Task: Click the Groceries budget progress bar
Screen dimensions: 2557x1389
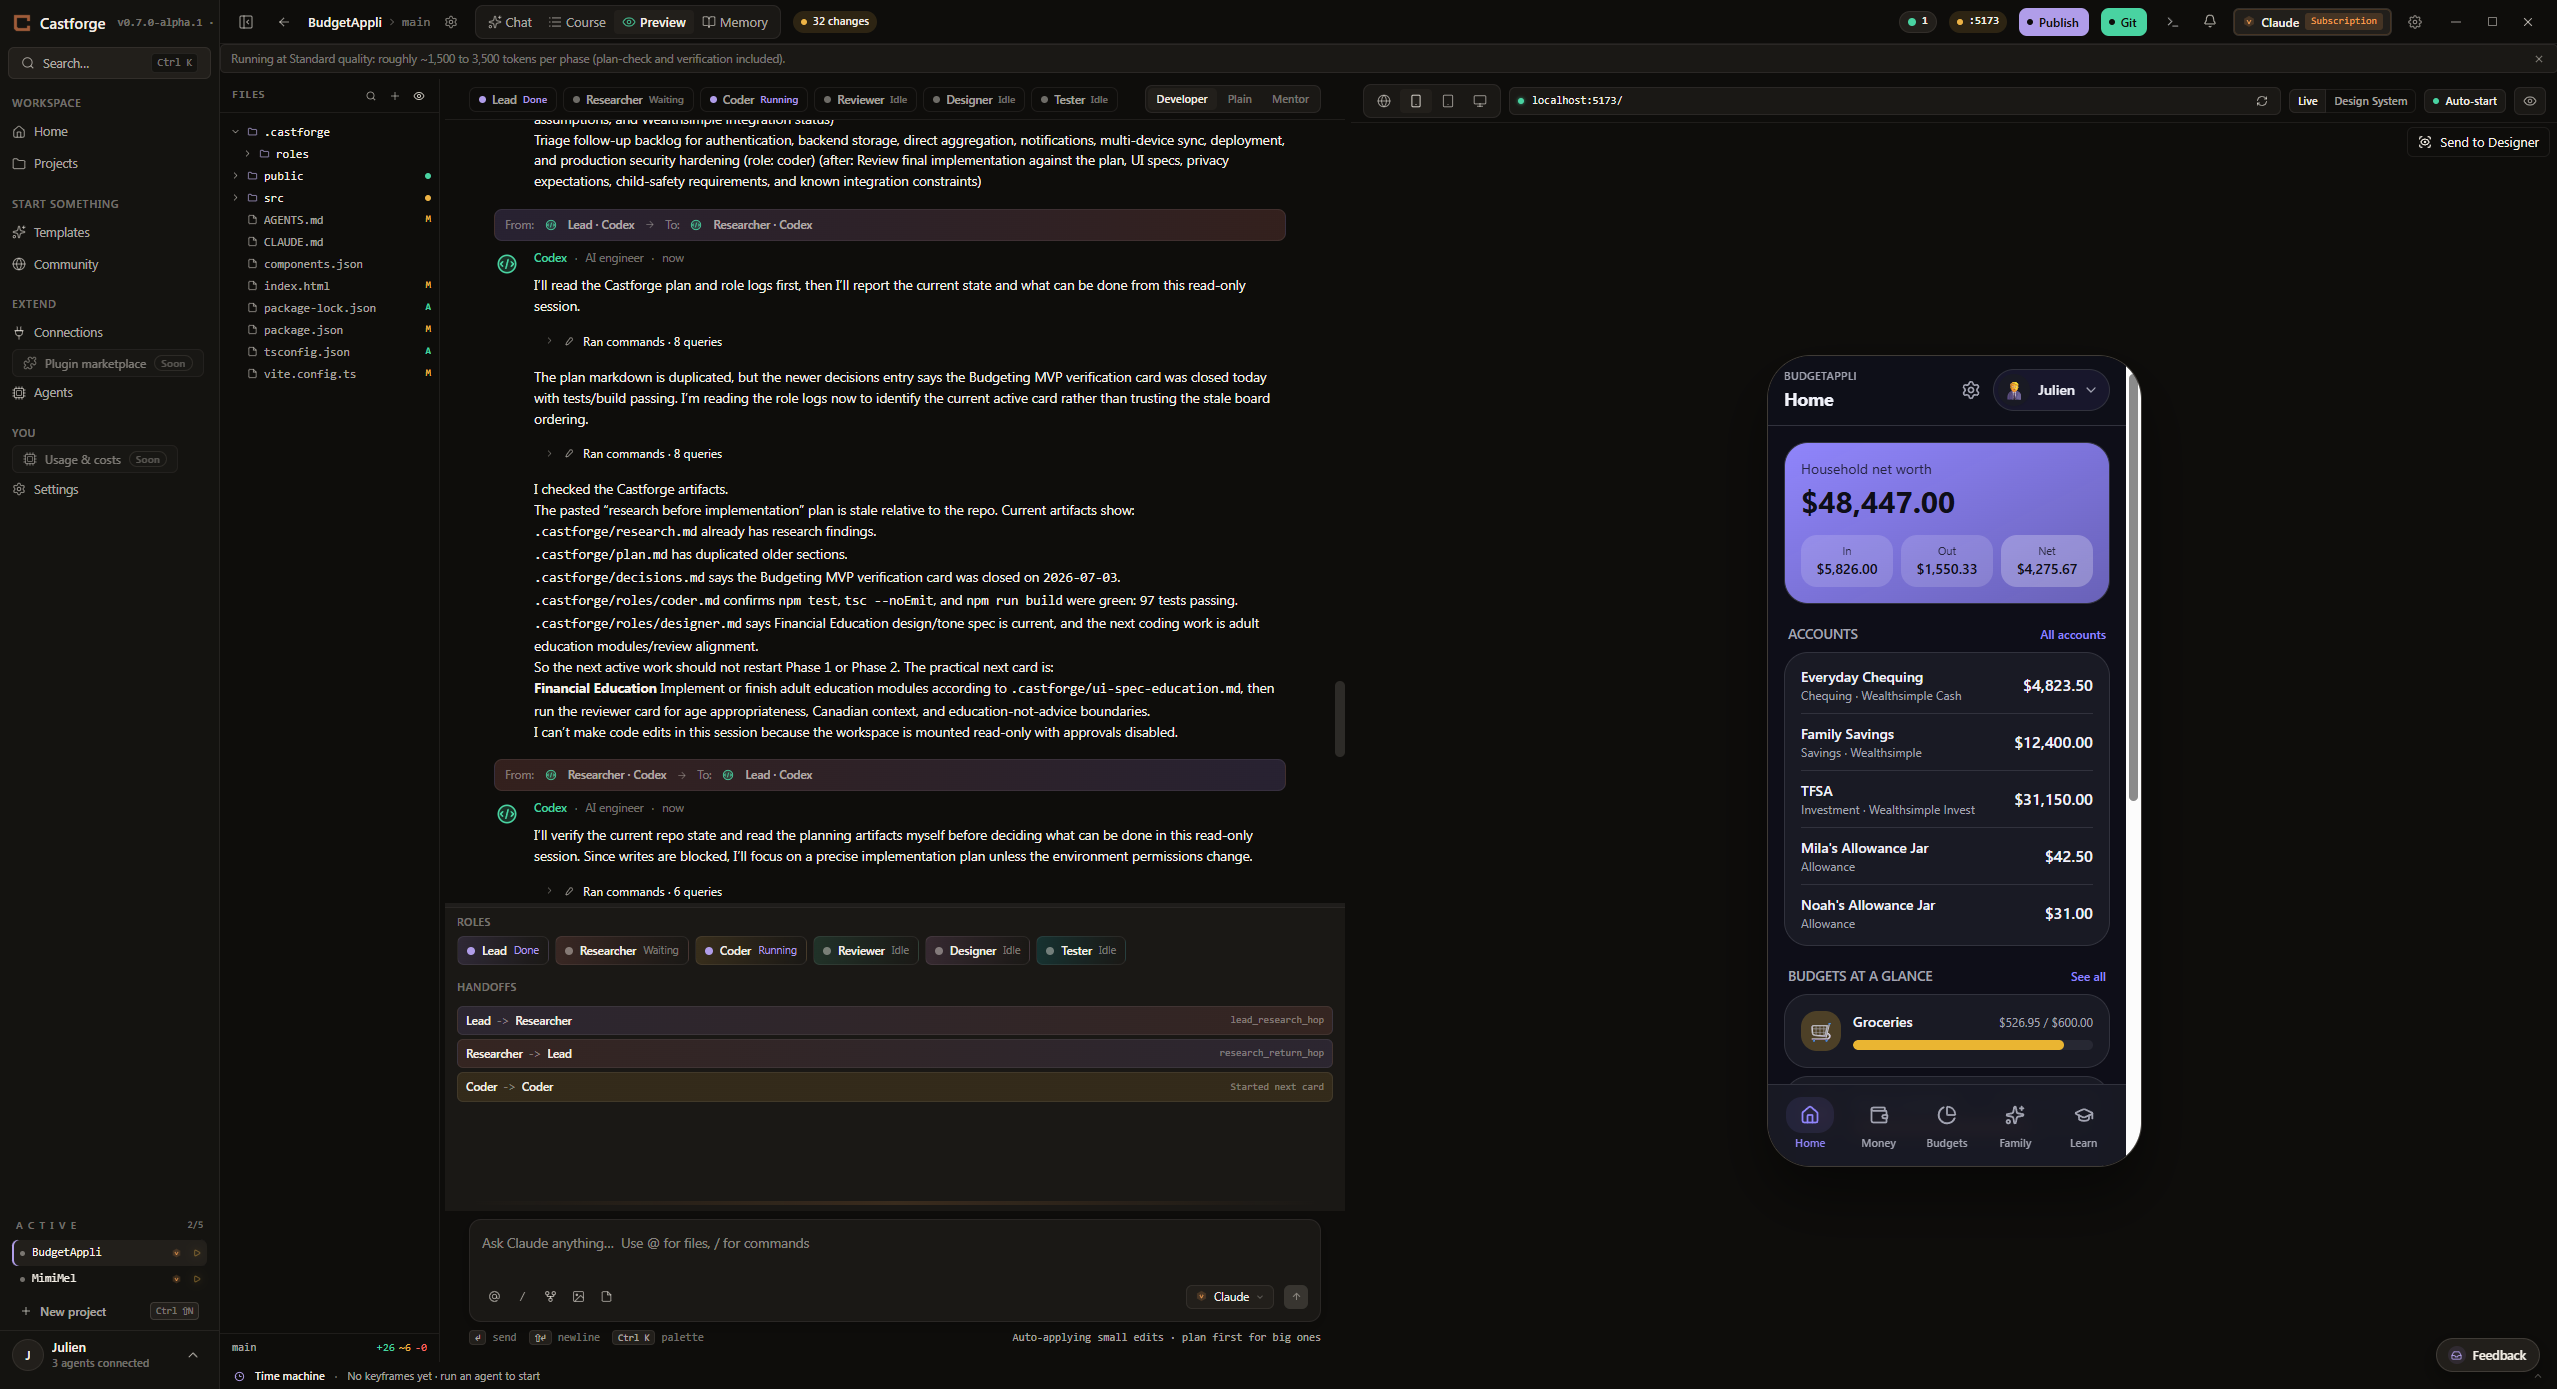Action: coord(1972,1045)
